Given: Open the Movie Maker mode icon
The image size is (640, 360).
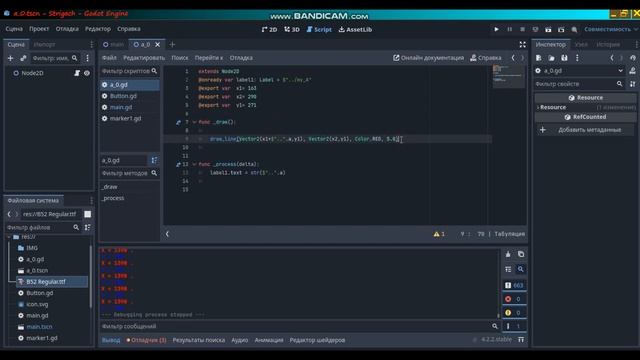Looking at the screenshot, I should (x=574, y=29).
